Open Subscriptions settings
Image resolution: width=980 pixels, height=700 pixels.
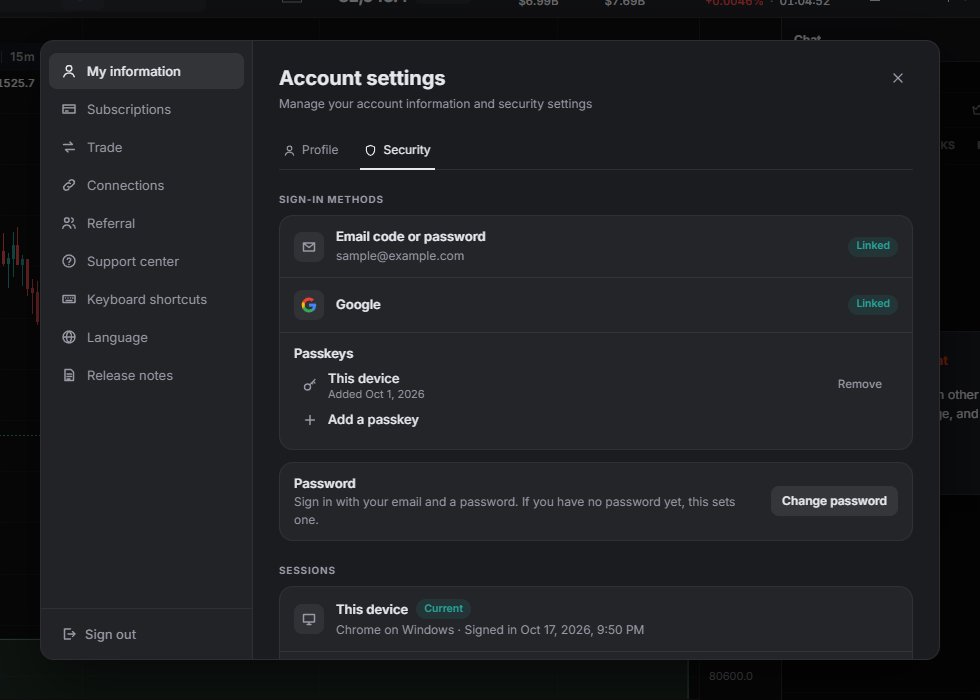point(146,109)
